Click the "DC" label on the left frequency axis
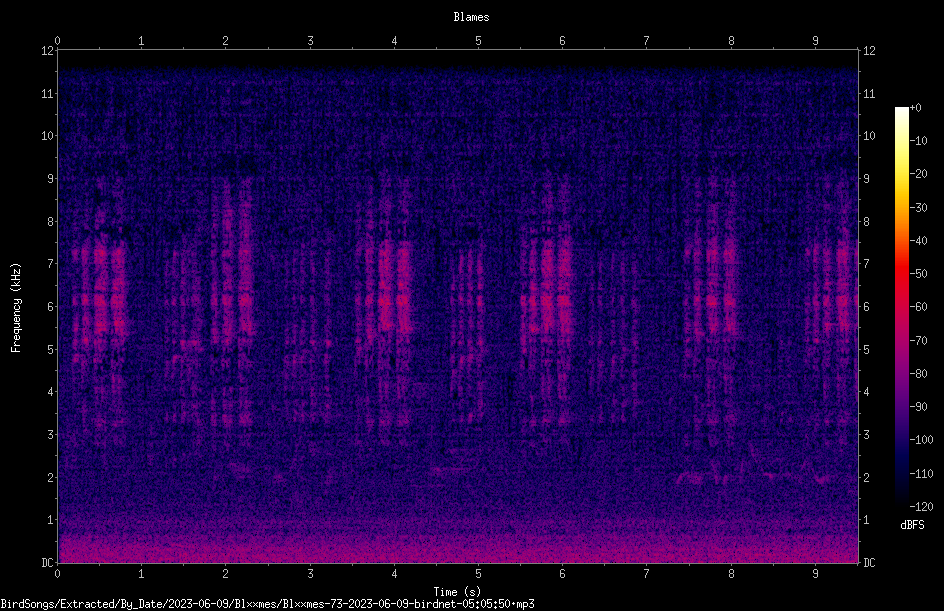The image size is (944, 611). [47, 562]
